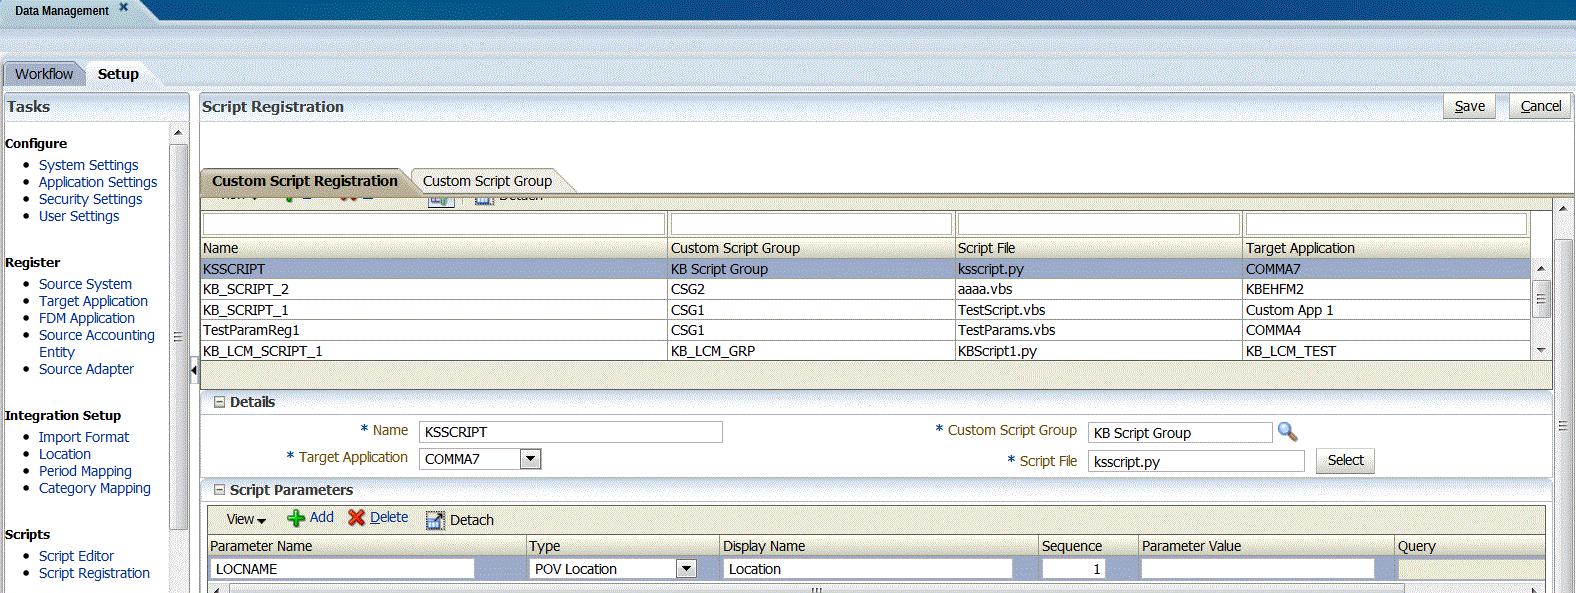Screen dimensions: 1576x593
Task: Click Tasks pane scroll-up arrow
Action: coord(178,133)
